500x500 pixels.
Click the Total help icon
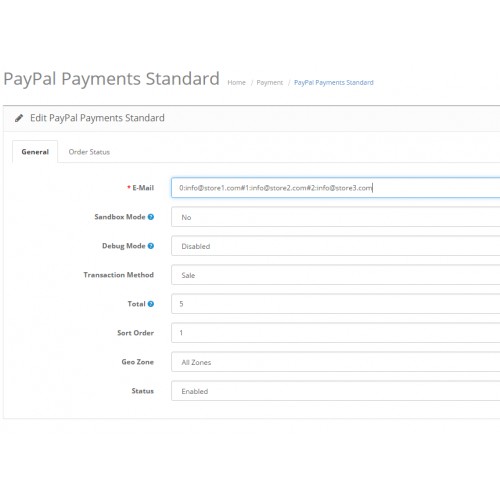click(x=151, y=304)
